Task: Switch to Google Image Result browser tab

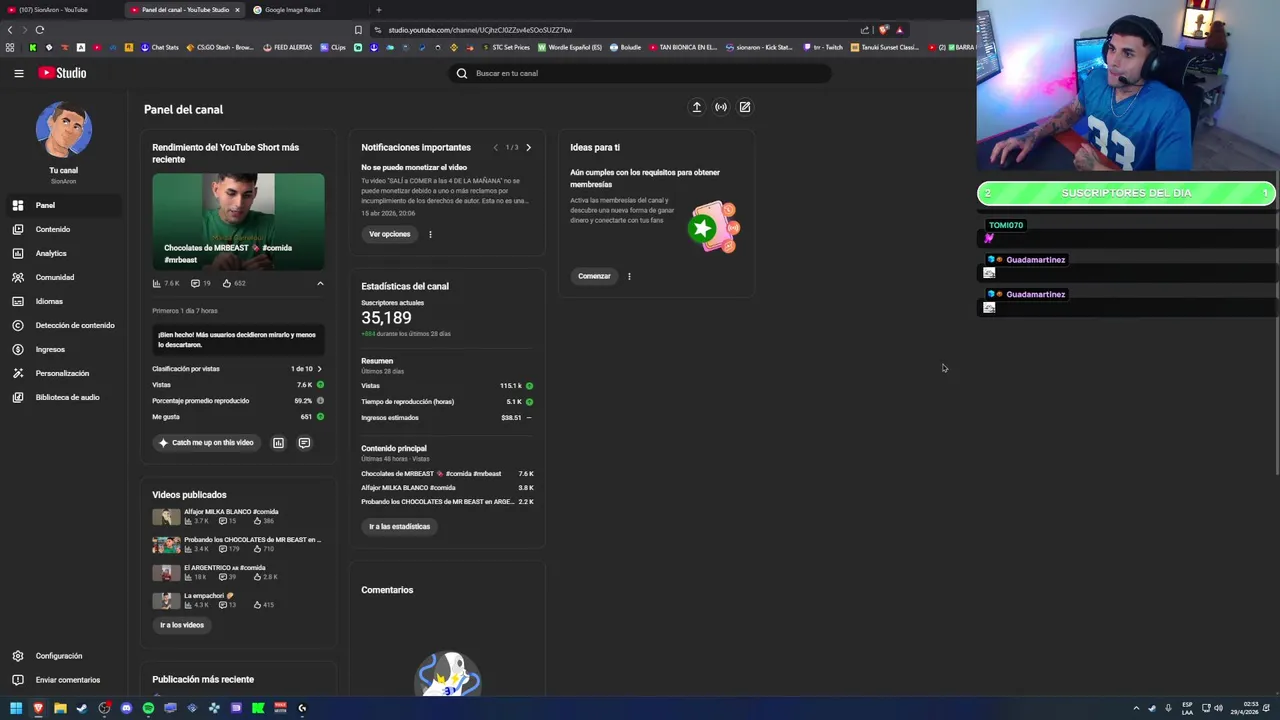Action: point(306,10)
